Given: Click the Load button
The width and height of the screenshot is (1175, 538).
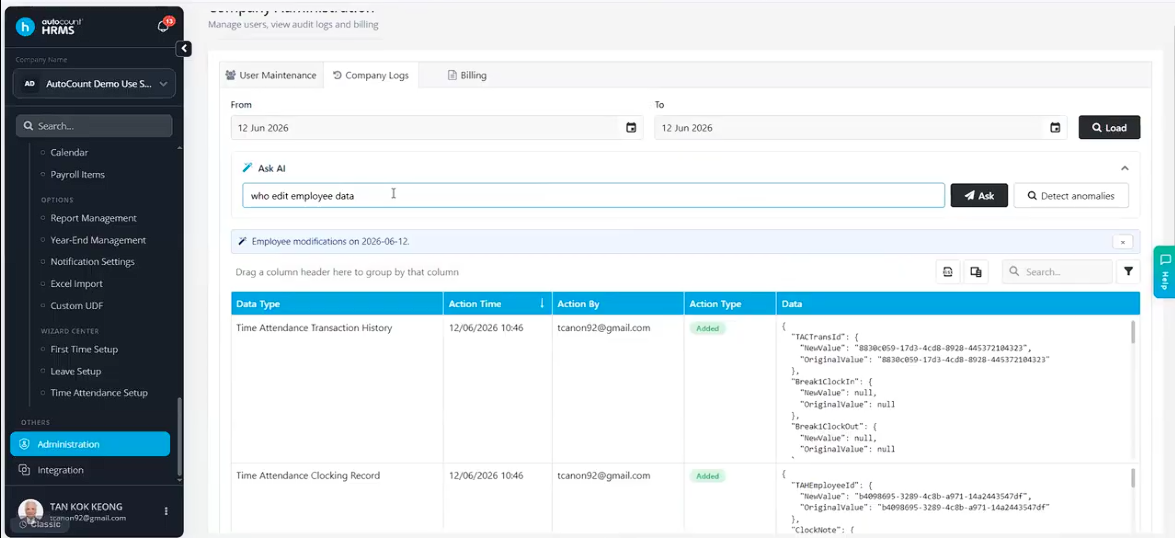Looking at the screenshot, I should coord(1109,127).
